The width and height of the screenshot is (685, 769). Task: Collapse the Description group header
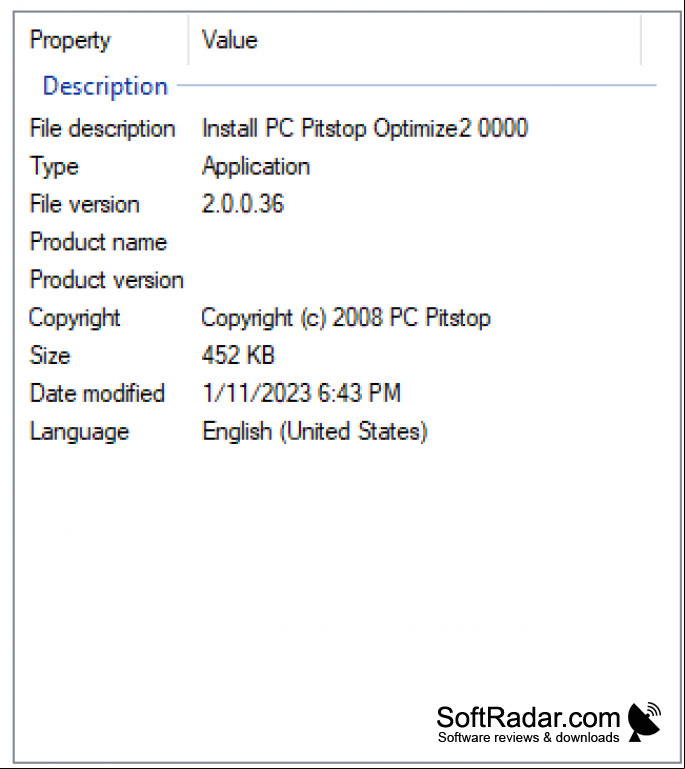[105, 86]
